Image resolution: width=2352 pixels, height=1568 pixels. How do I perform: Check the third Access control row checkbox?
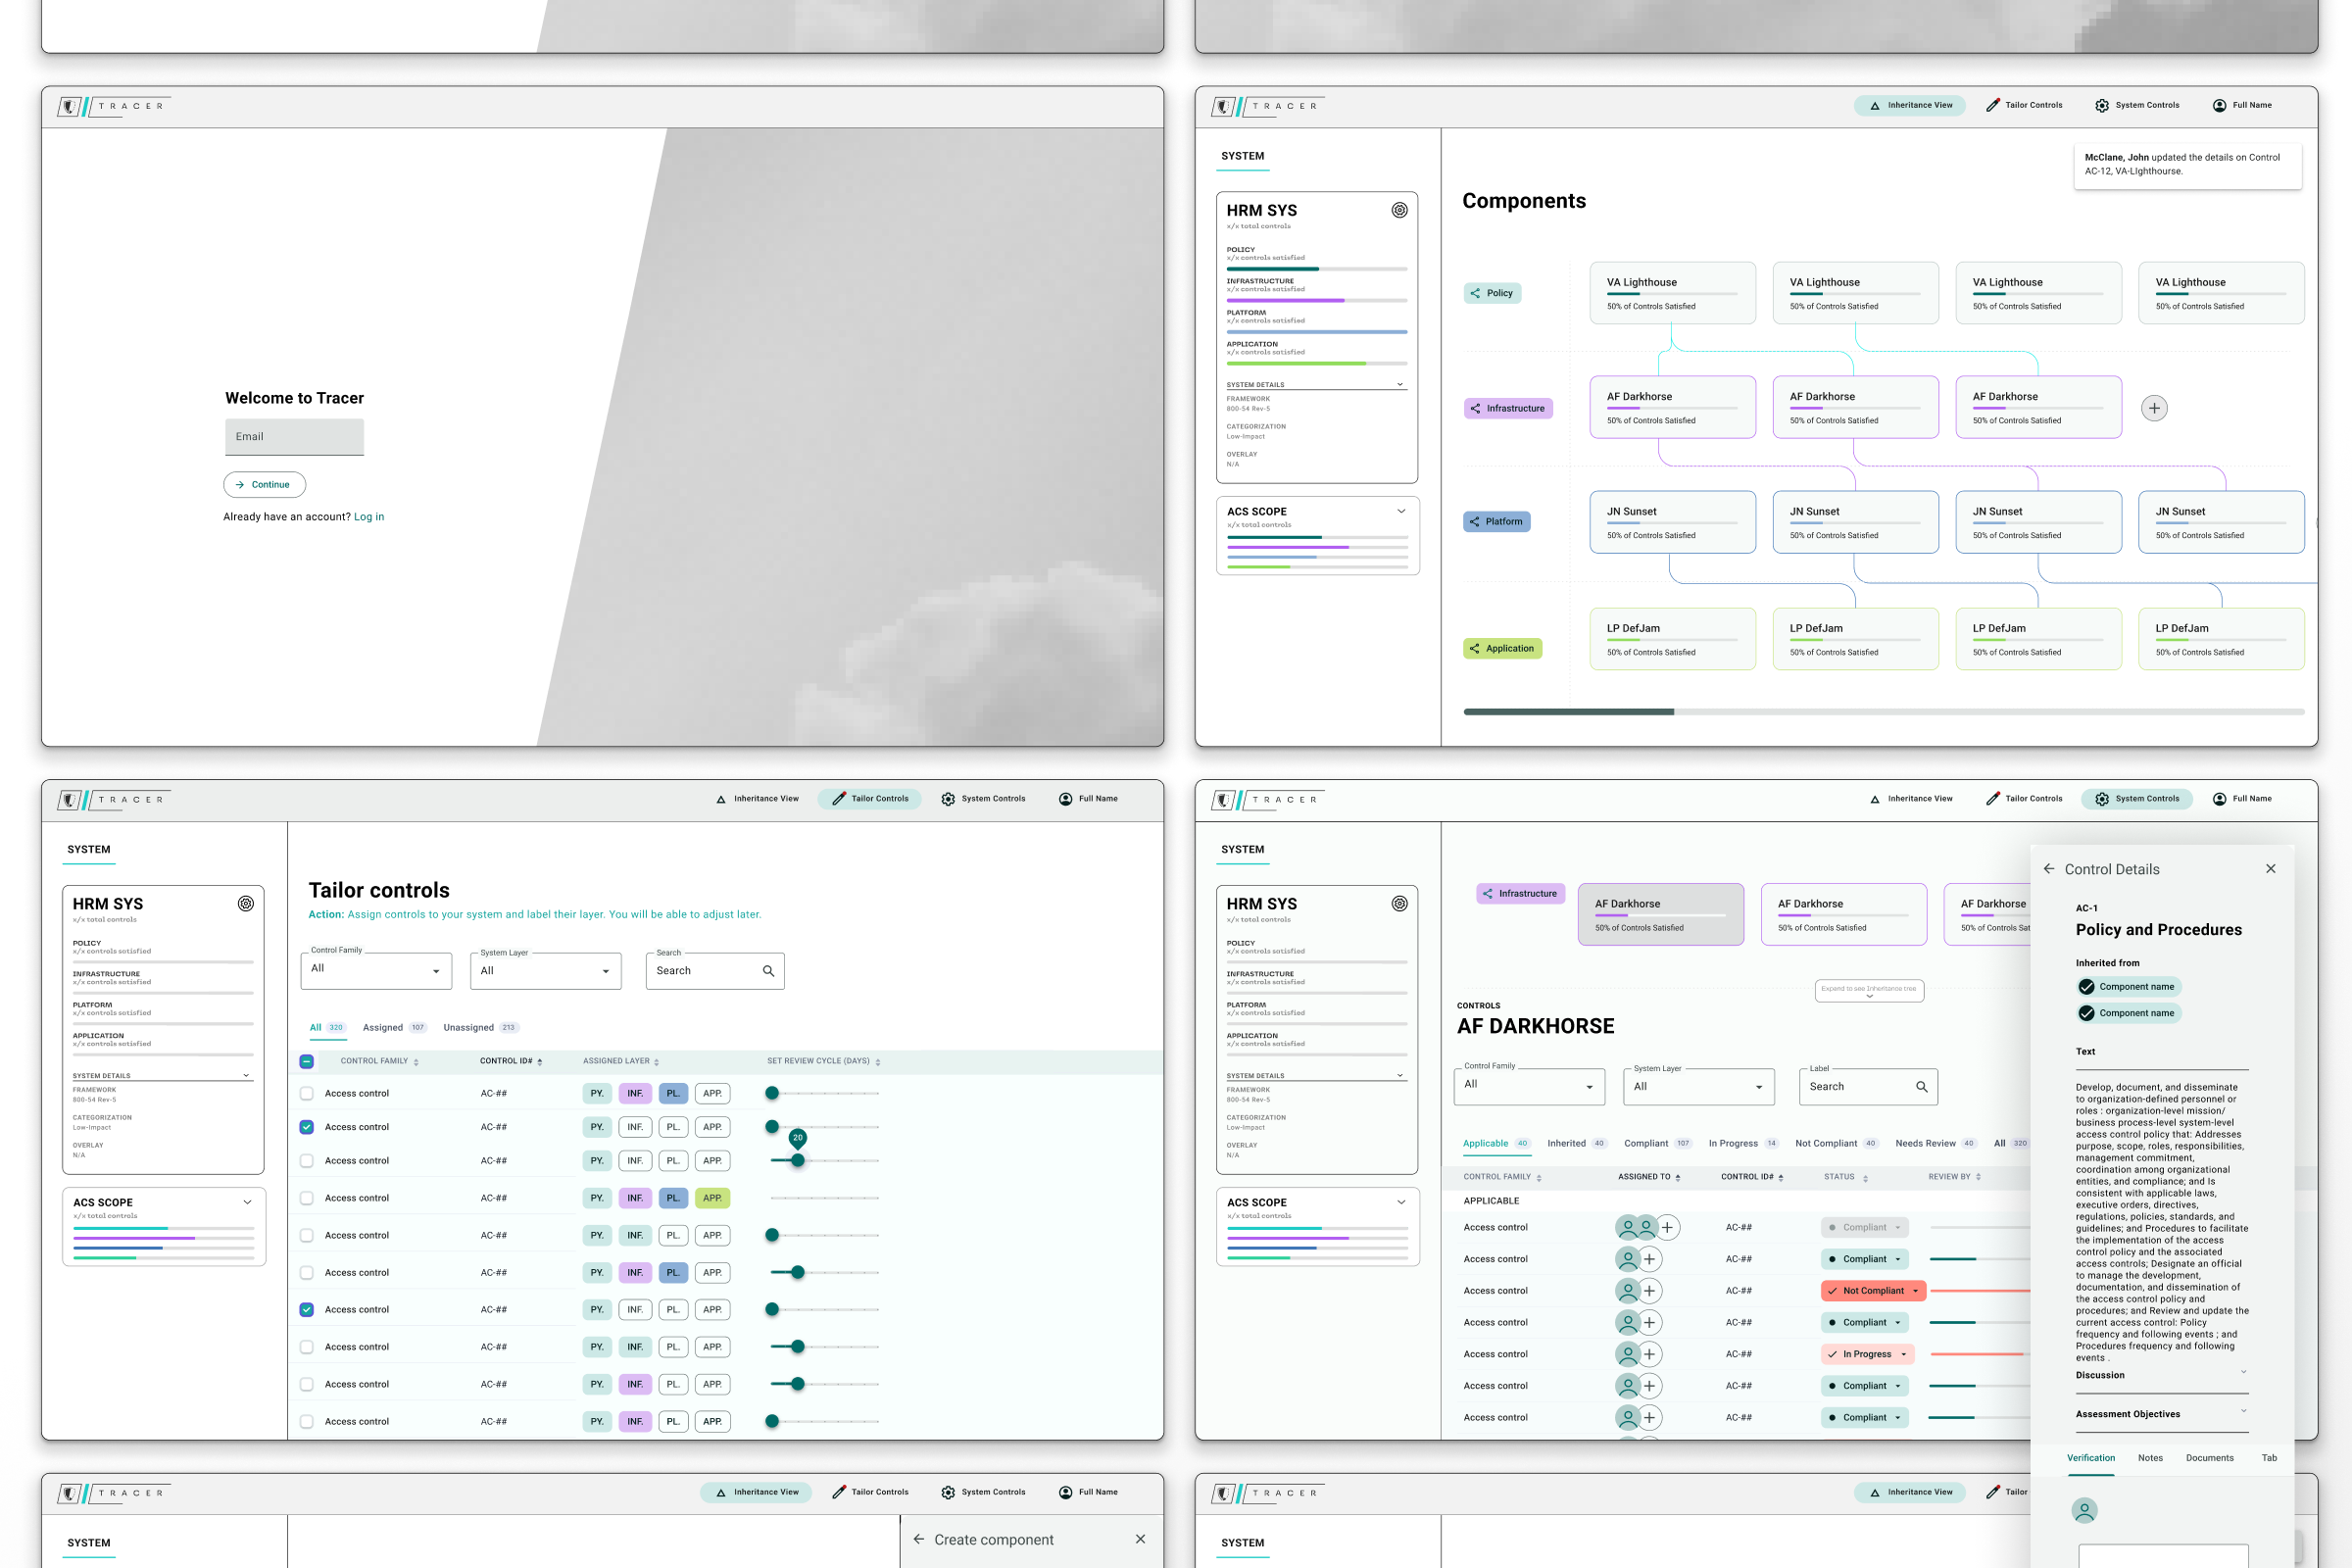(x=306, y=1160)
